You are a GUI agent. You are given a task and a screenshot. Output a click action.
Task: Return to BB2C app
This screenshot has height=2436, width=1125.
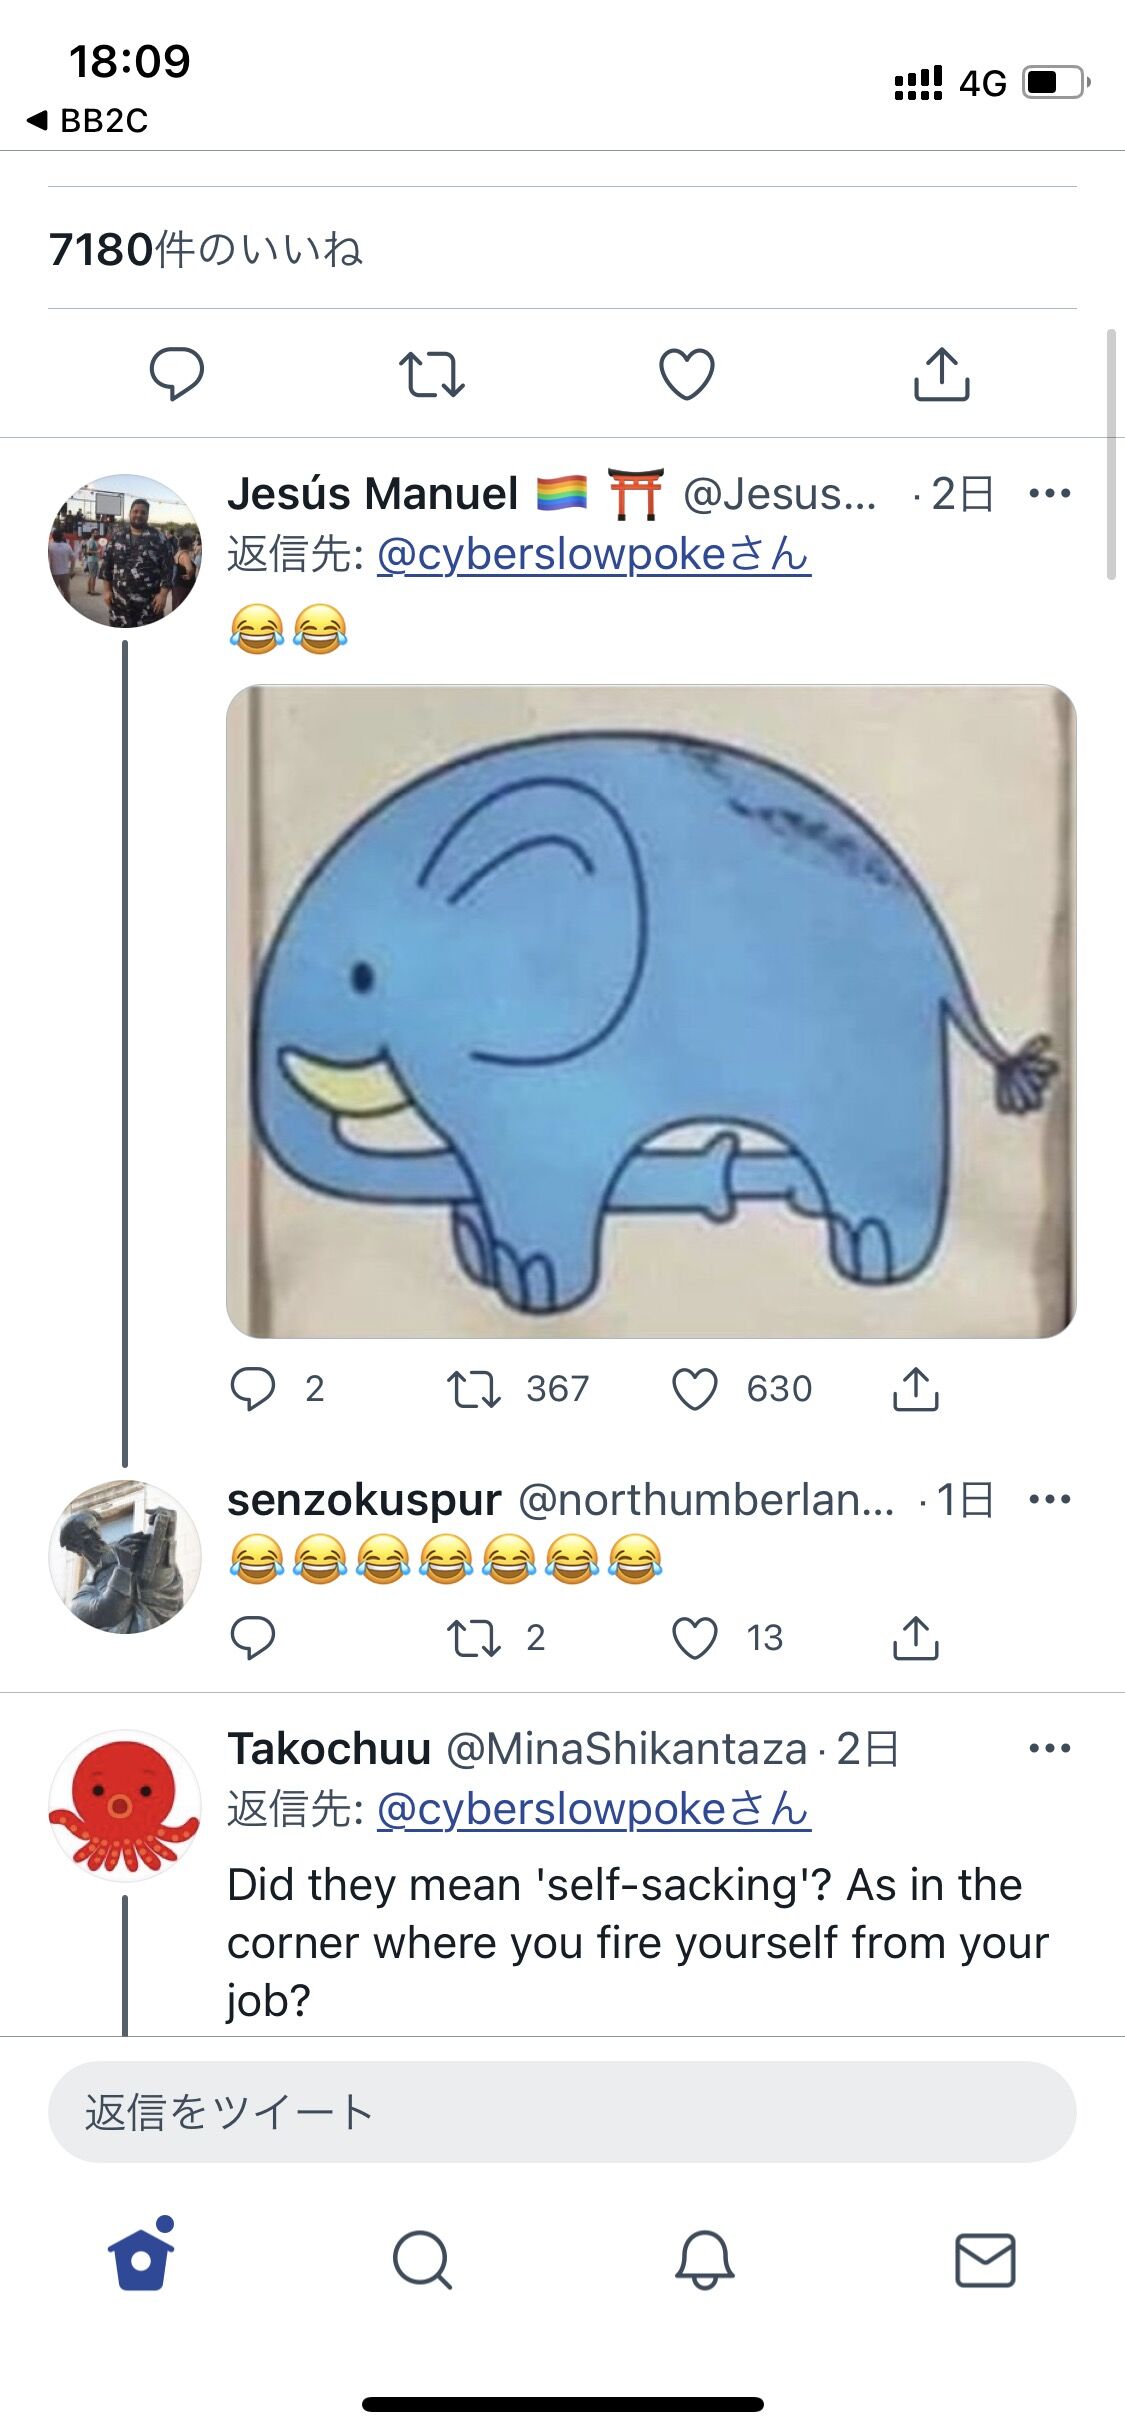[x=88, y=121]
